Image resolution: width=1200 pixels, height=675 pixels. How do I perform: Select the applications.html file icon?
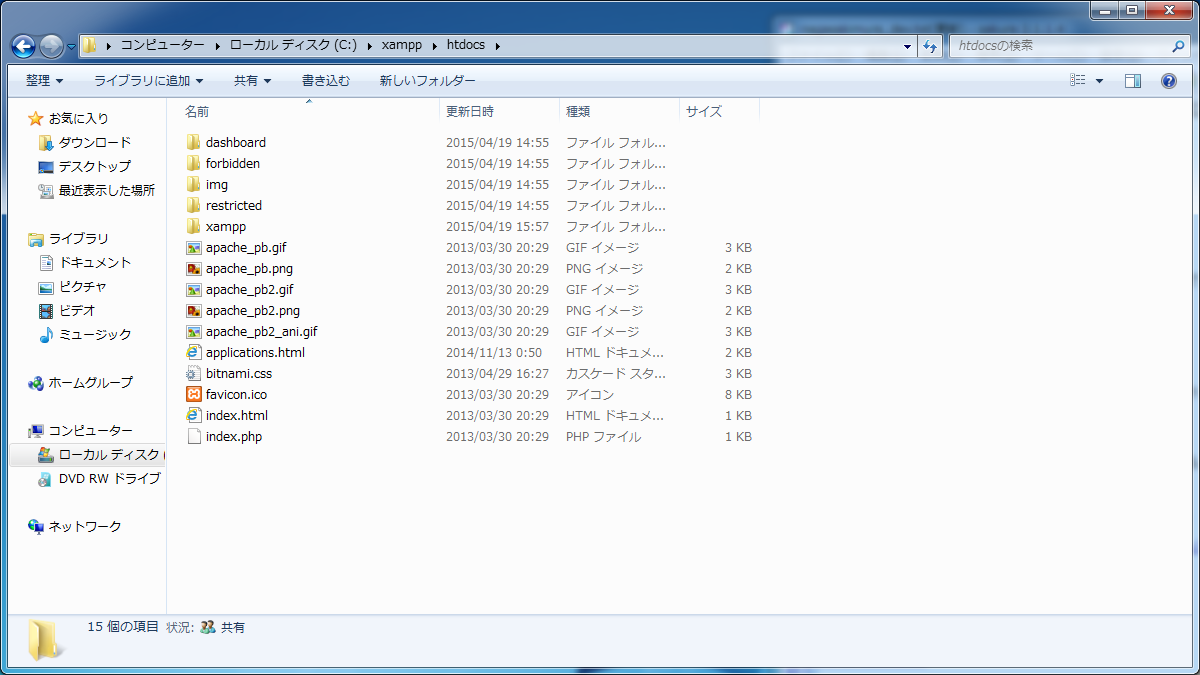coord(194,353)
